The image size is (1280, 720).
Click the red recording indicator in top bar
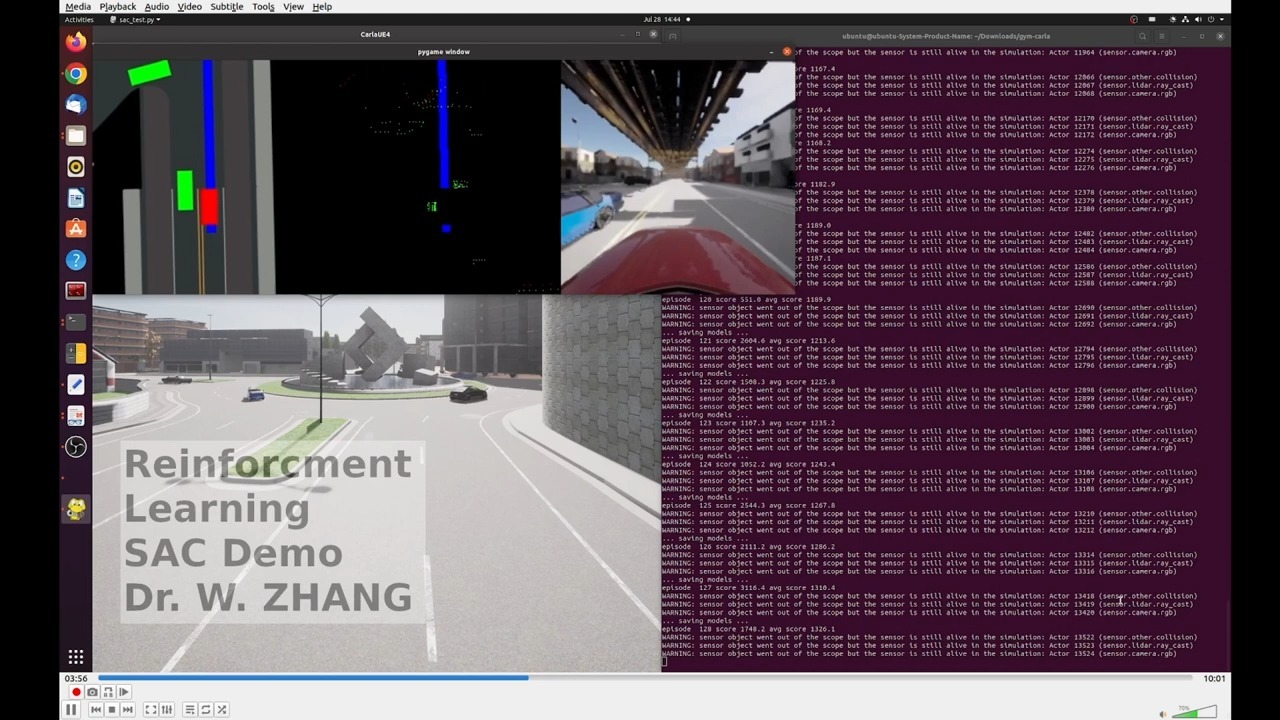[1134, 19]
